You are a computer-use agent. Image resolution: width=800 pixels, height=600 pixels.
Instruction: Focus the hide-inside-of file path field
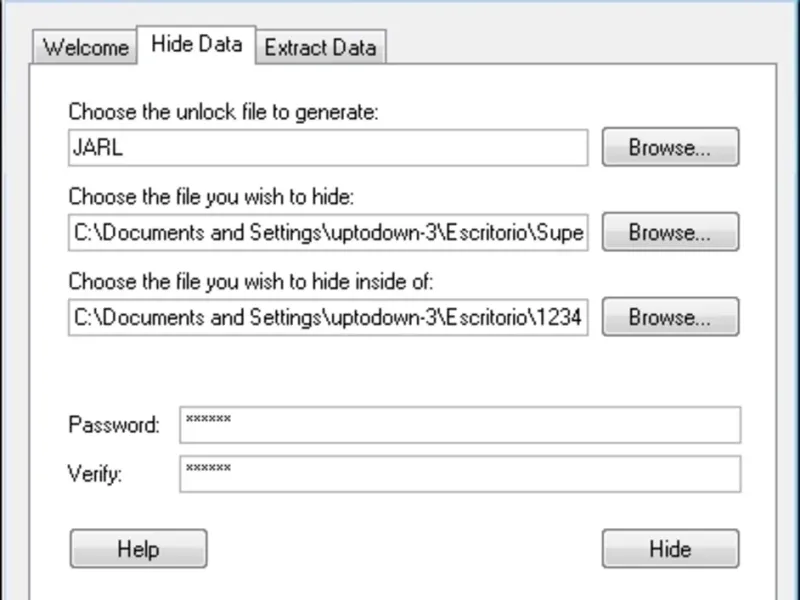(x=328, y=318)
